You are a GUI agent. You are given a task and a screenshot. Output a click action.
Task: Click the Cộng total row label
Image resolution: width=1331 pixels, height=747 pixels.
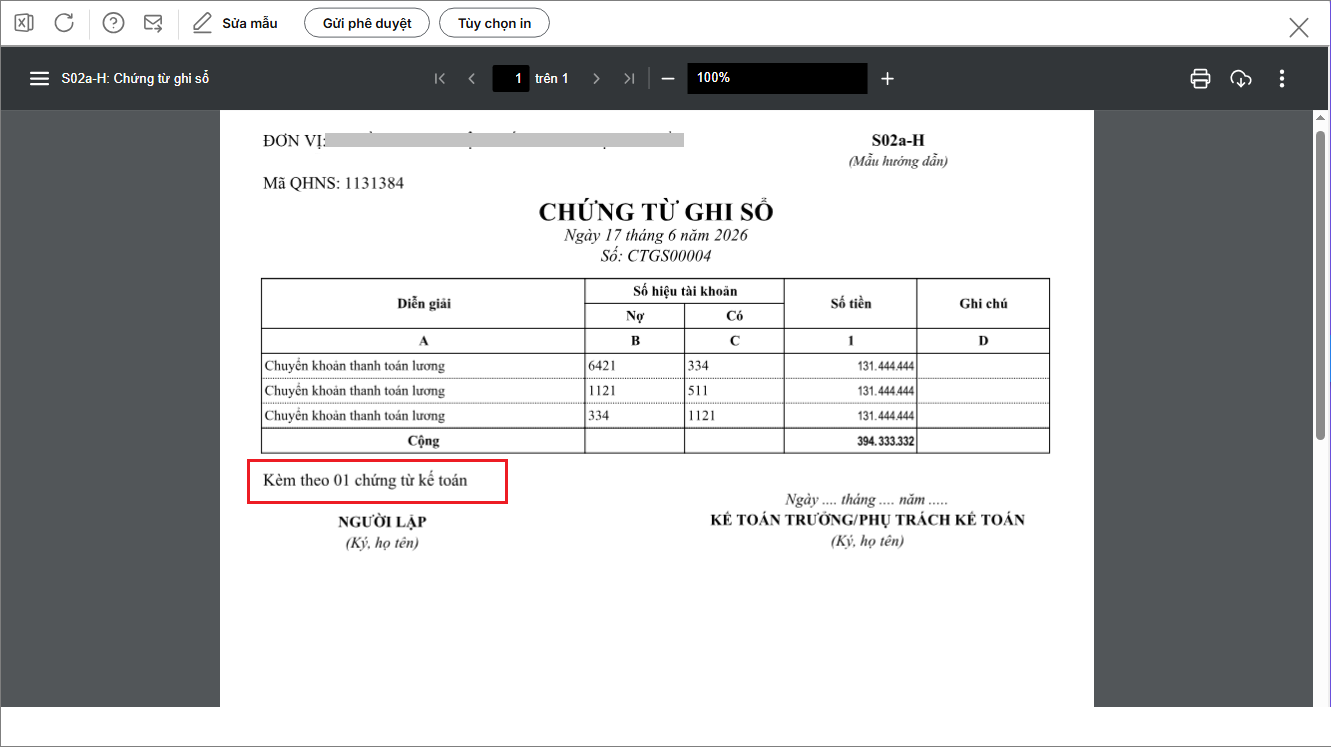click(423, 441)
